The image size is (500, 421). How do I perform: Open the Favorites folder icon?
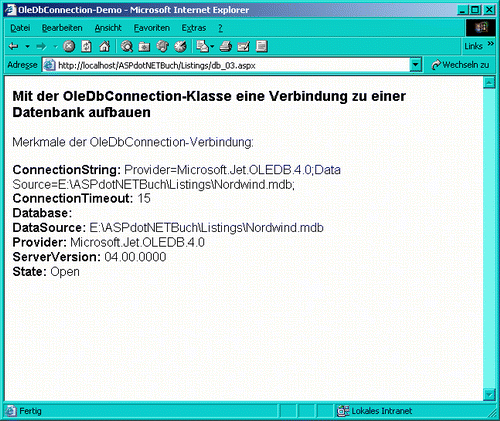144,47
